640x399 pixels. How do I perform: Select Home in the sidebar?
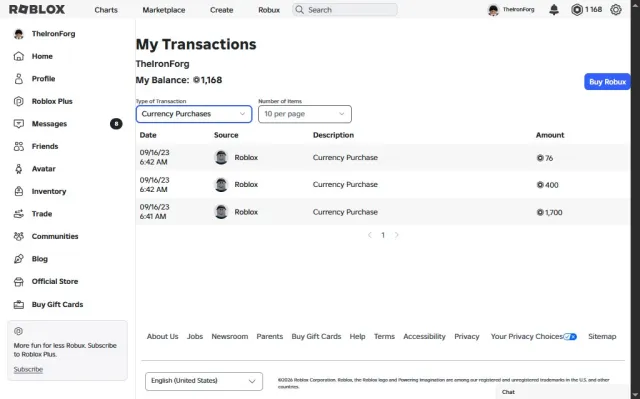pos(42,56)
